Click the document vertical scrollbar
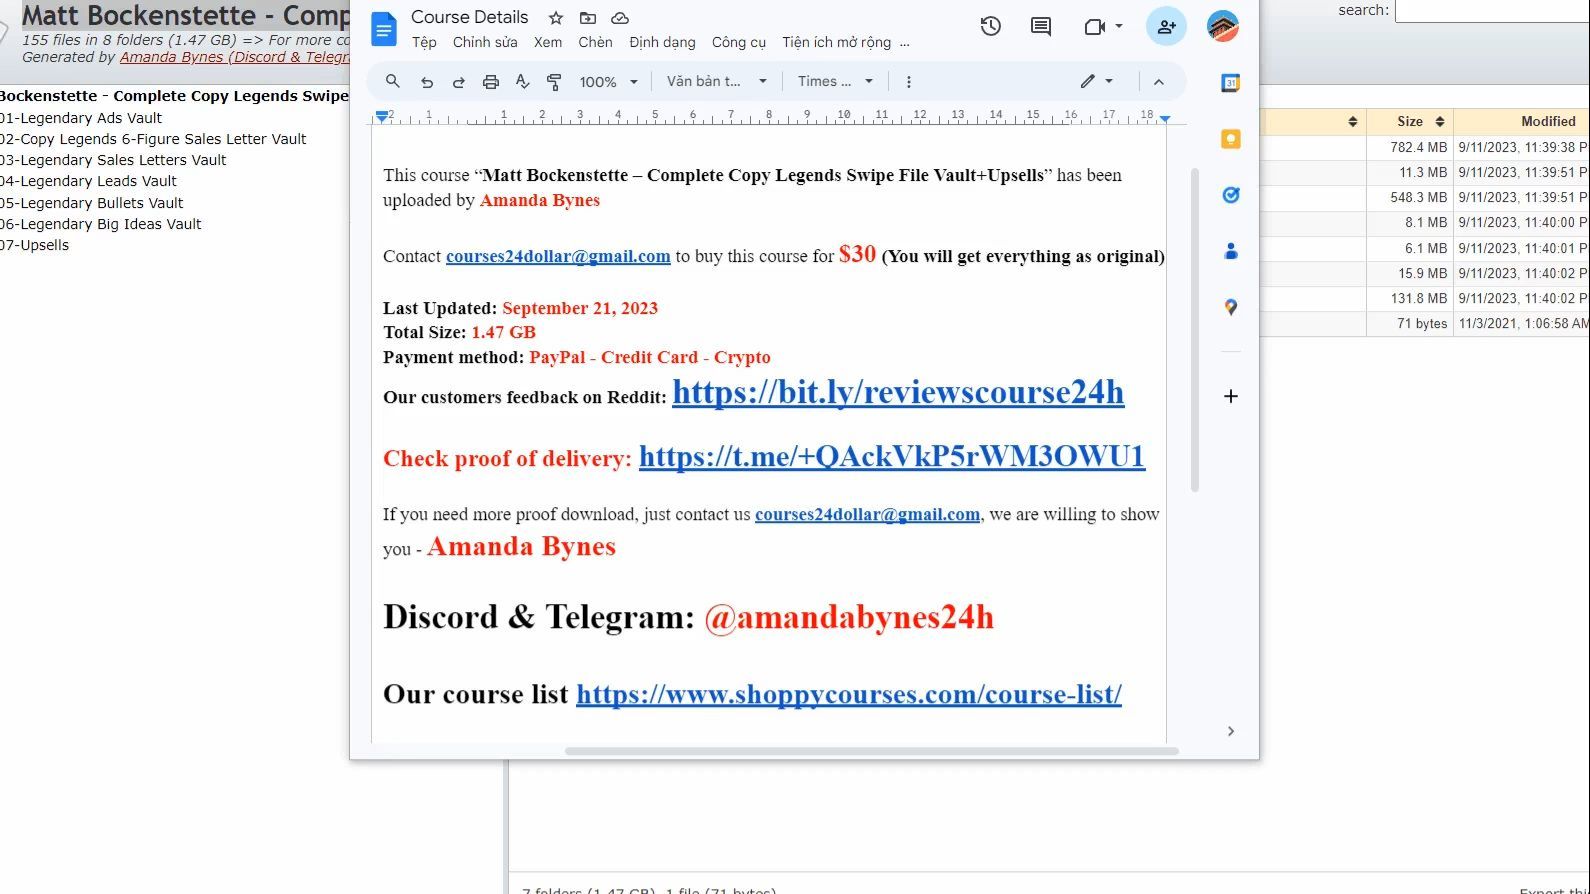The image size is (1590, 894). (x=1194, y=330)
